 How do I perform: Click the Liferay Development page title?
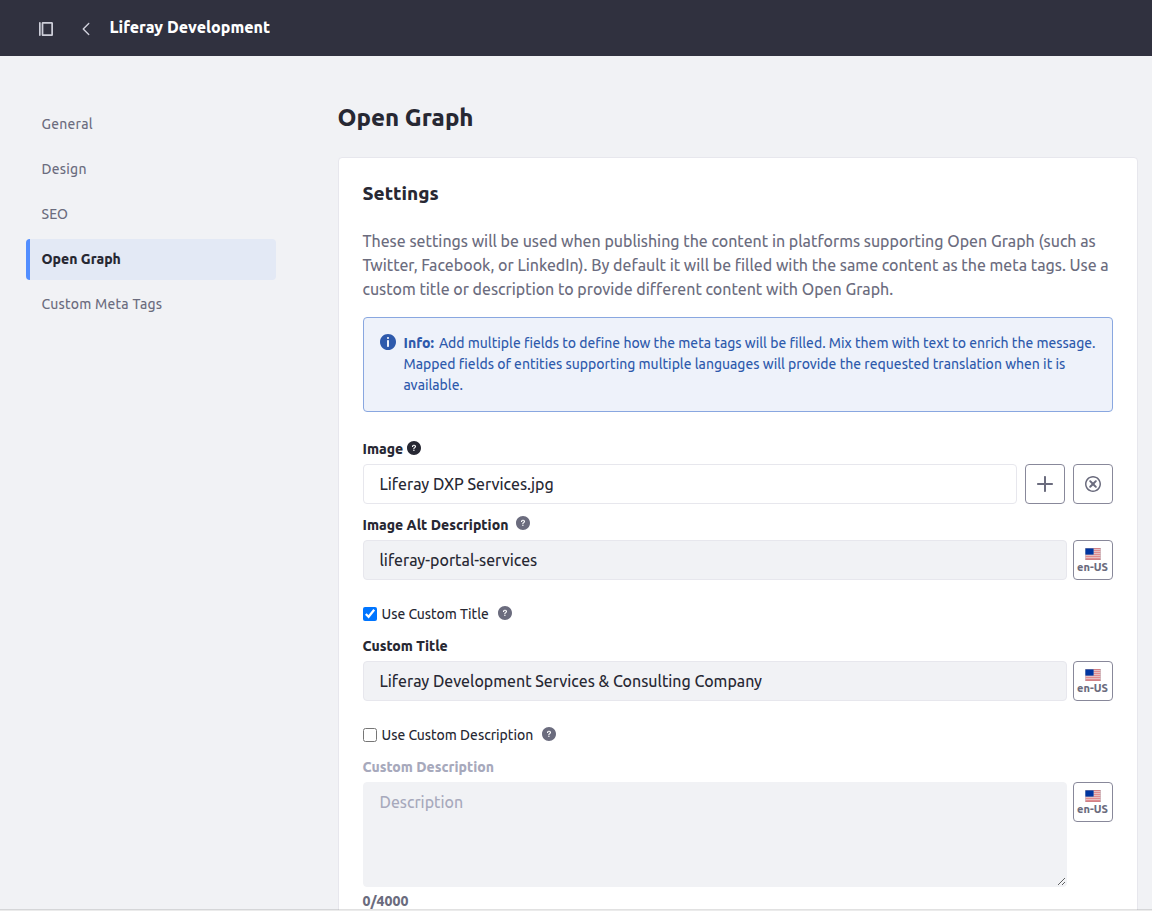point(190,28)
